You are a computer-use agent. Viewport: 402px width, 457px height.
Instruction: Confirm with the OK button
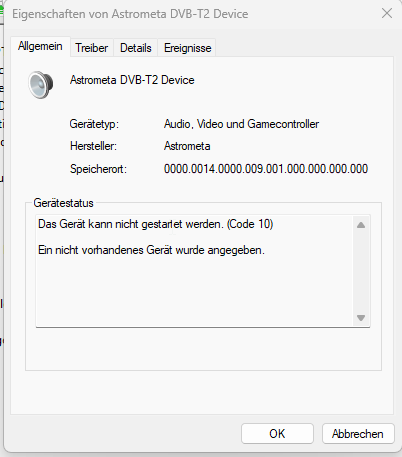click(x=277, y=434)
